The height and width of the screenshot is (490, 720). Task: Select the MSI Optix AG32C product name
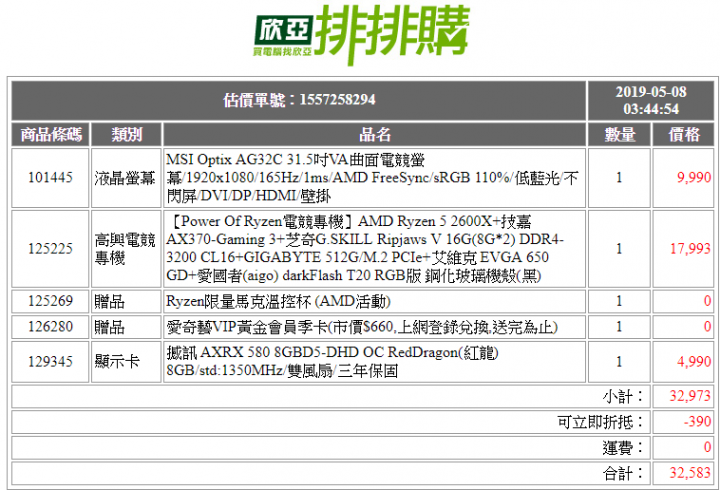click(x=374, y=178)
